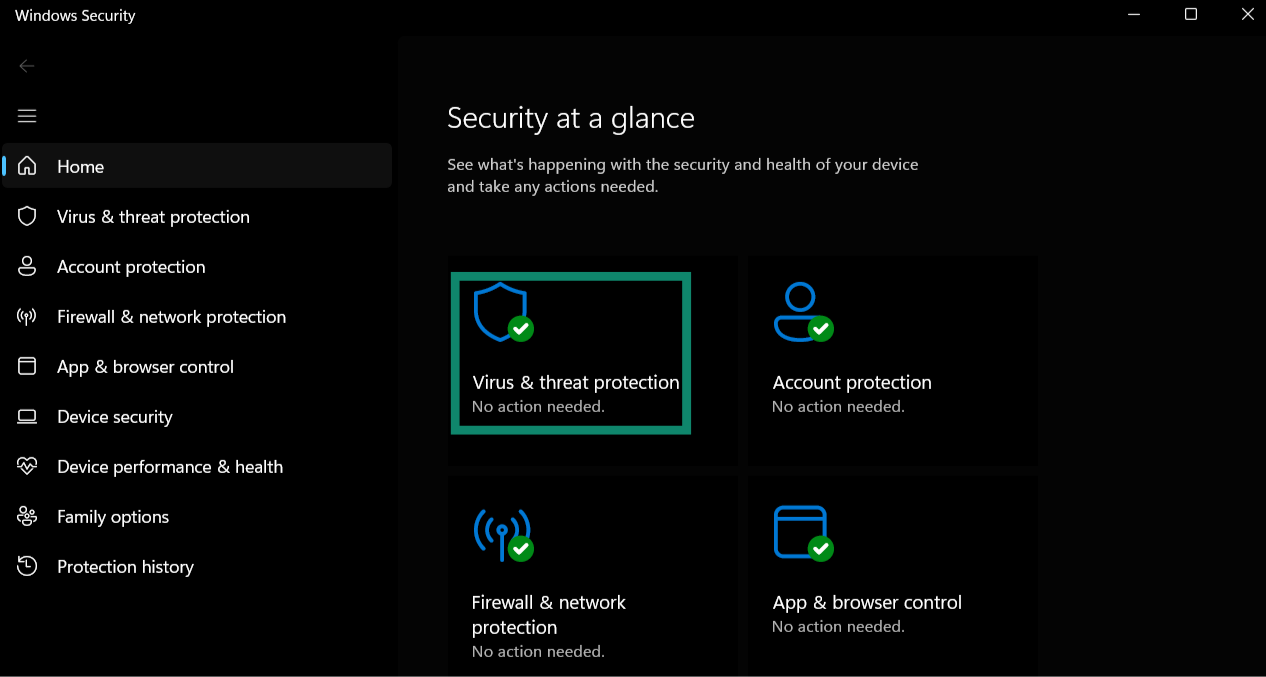The image size is (1266, 677).
Task: Click the green checkmark on Account protection
Action: pos(821,329)
